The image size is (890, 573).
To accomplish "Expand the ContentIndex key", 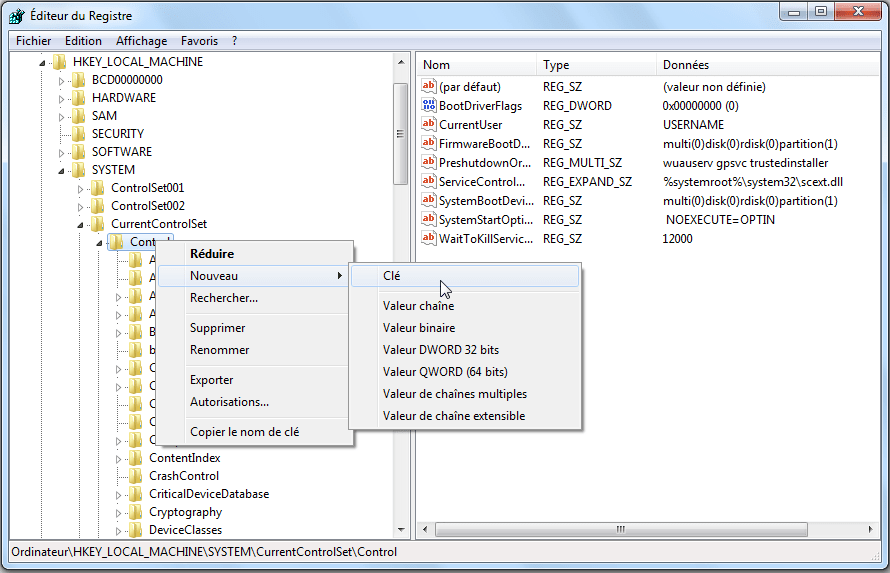I will click(x=118, y=459).
